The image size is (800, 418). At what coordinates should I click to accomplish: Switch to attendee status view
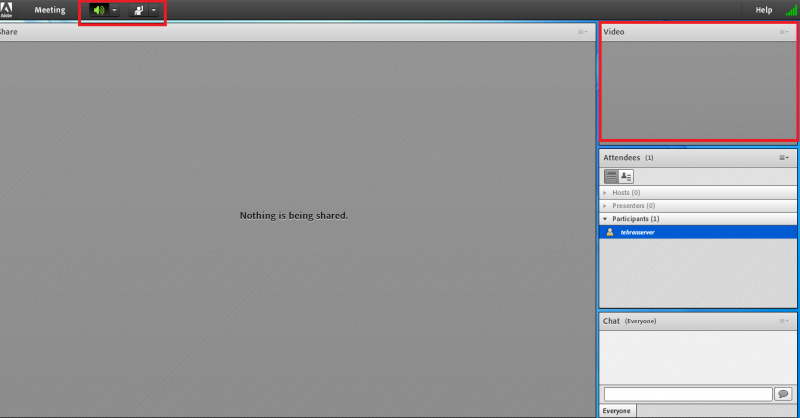(626, 176)
